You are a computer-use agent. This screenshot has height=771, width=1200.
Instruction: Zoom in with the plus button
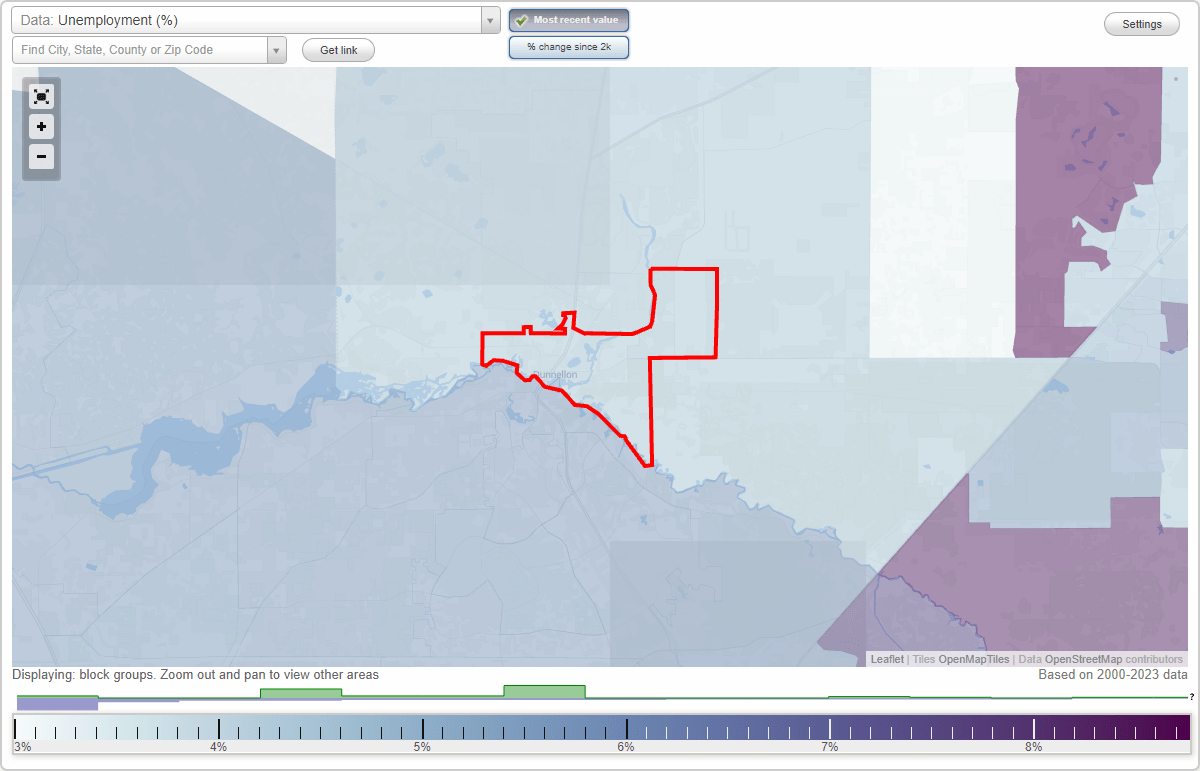click(x=41, y=127)
